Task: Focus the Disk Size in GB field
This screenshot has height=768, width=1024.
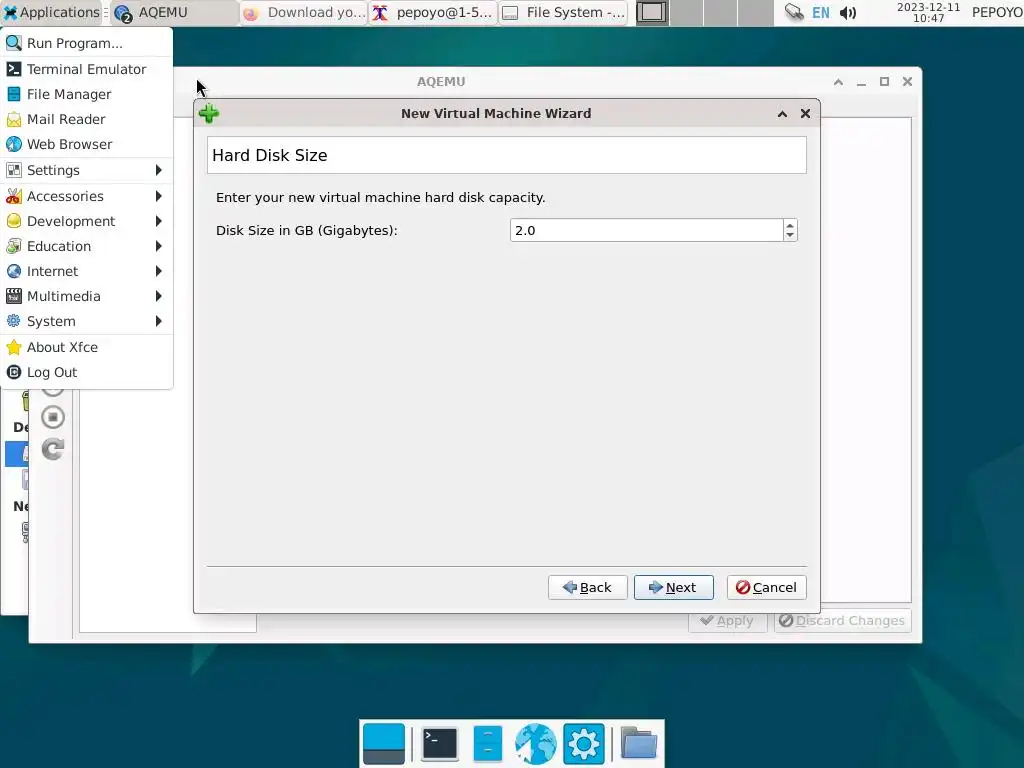Action: [x=647, y=230]
